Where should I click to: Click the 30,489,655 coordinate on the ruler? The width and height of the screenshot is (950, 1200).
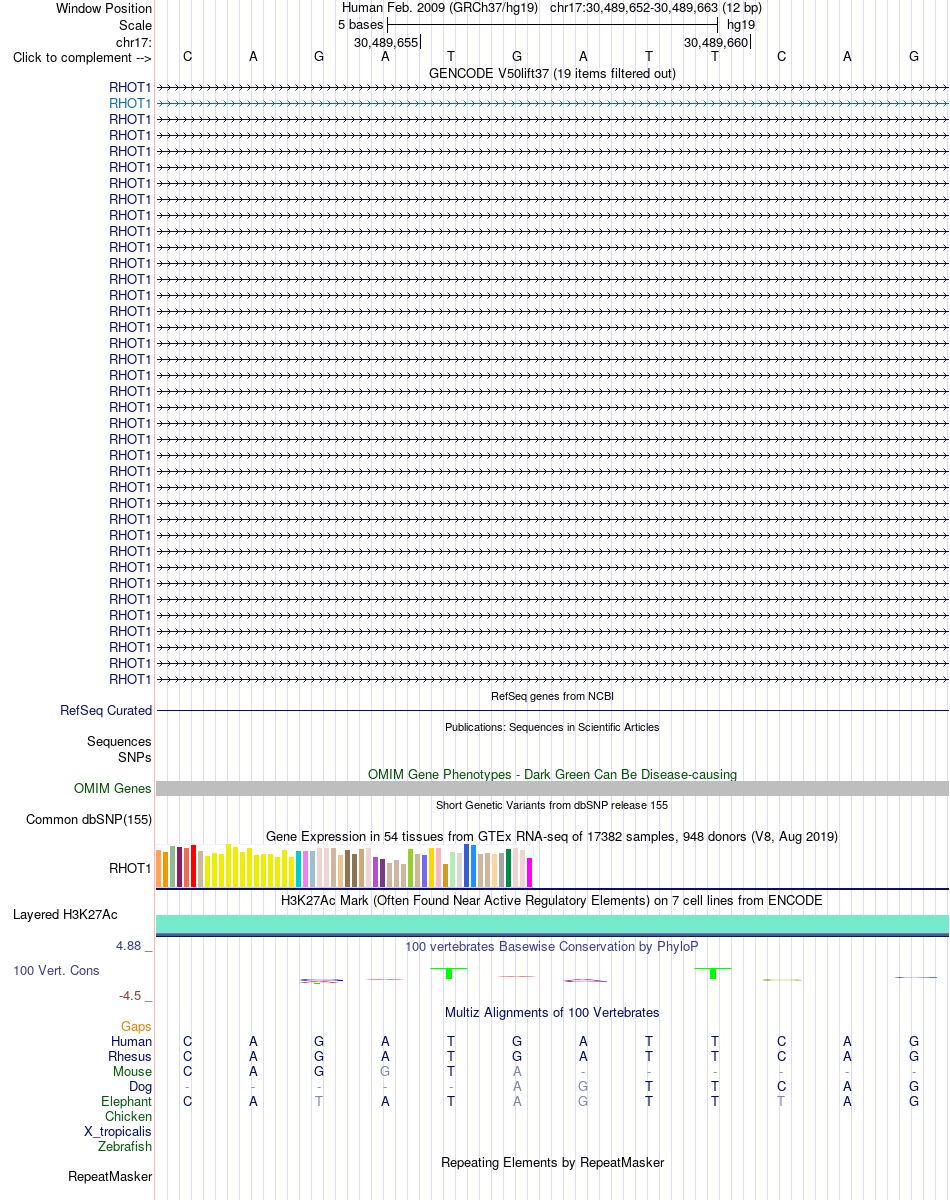point(386,42)
